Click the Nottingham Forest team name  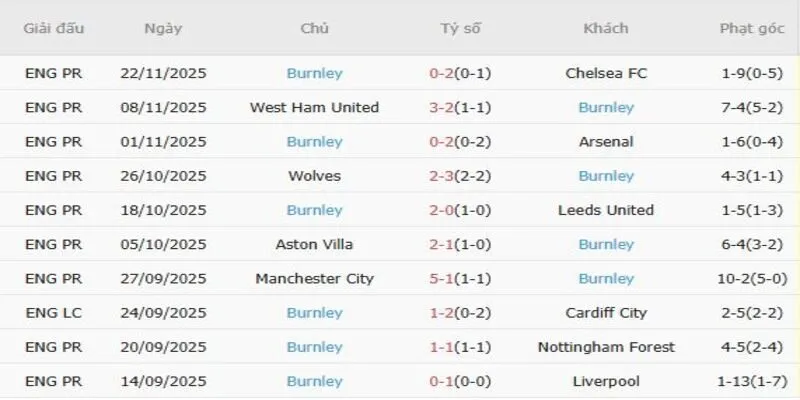pos(606,347)
